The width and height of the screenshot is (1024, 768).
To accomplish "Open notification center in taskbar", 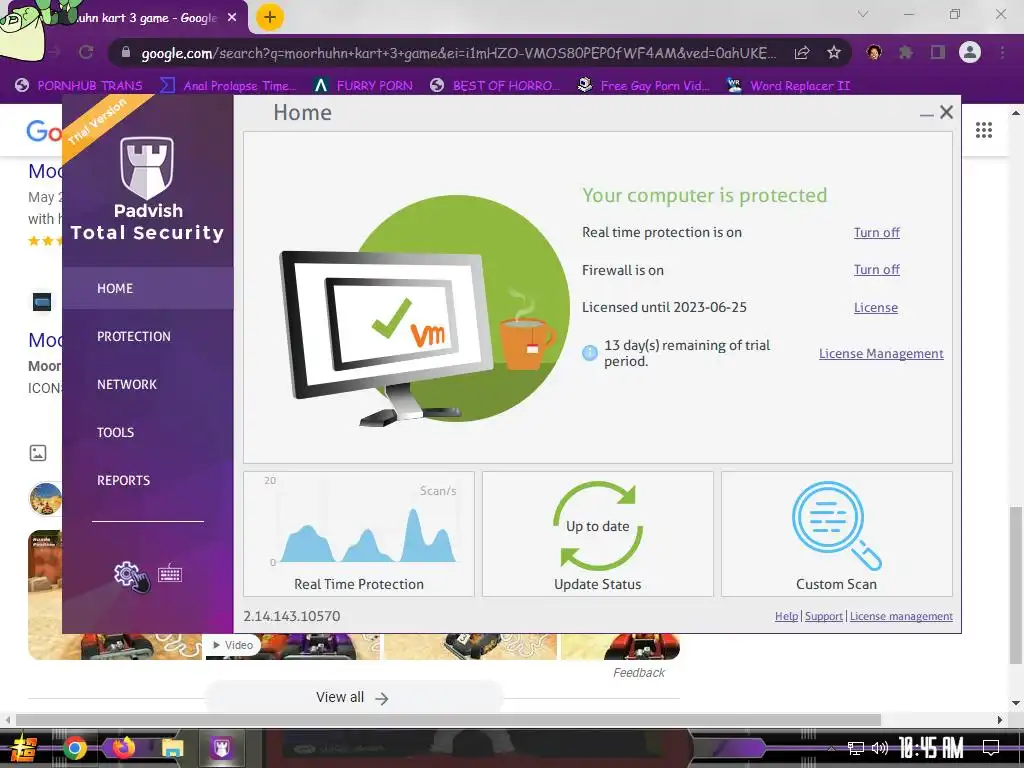I will coord(991,748).
